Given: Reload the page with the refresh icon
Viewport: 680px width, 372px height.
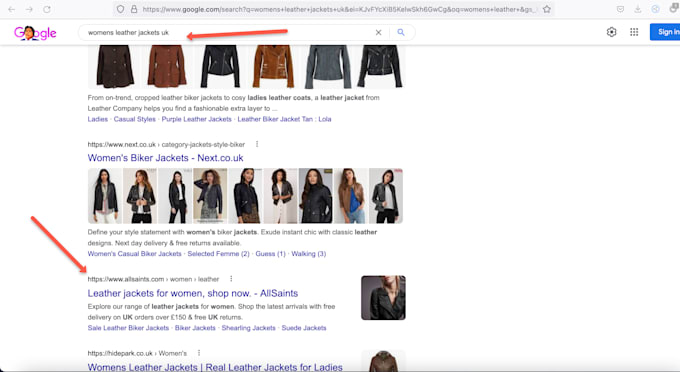Looking at the screenshot, I should pyautogui.click(x=47, y=9).
